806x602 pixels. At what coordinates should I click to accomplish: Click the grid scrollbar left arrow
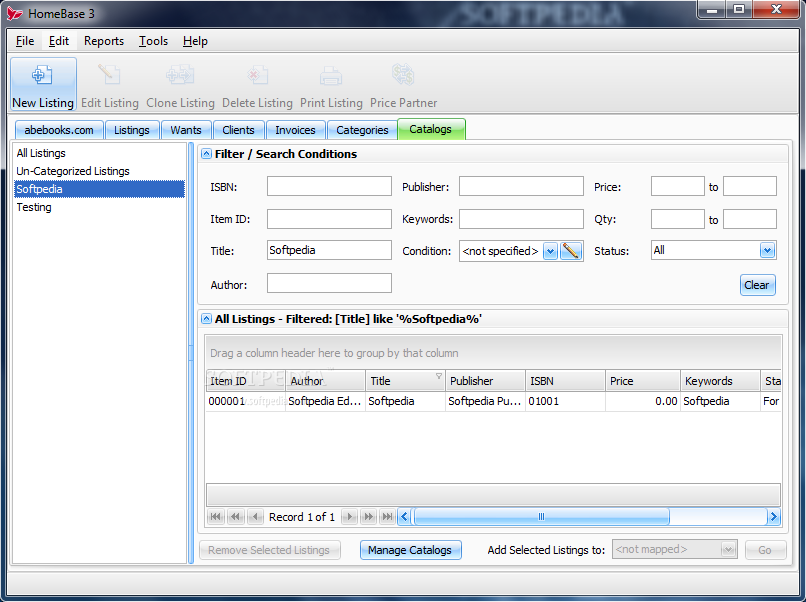(405, 517)
